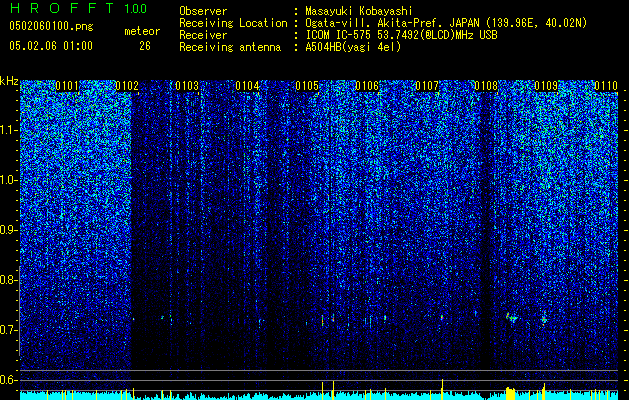Click the red echo pair after 0105
Viewport: 629px width, 400px height.
click(328, 319)
